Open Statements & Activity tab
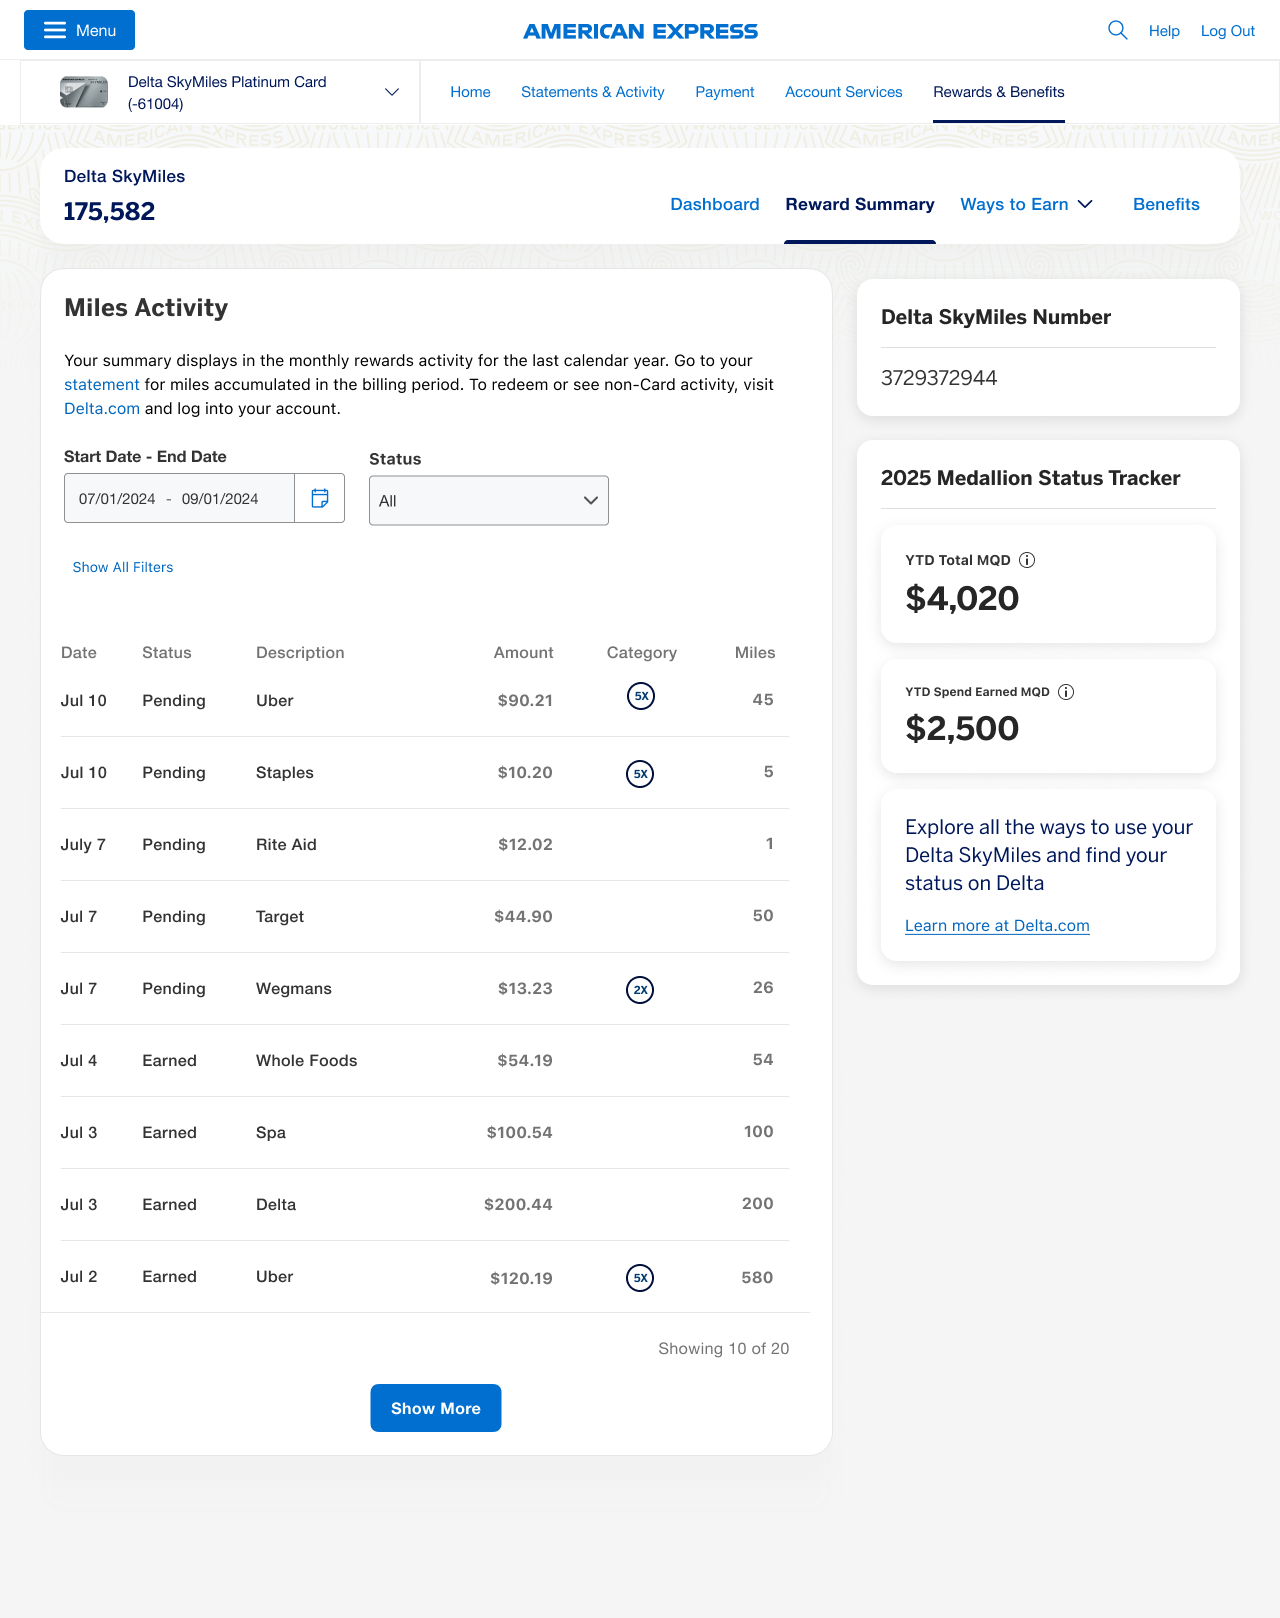Viewport: 1280px width, 1618px height. (593, 92)
